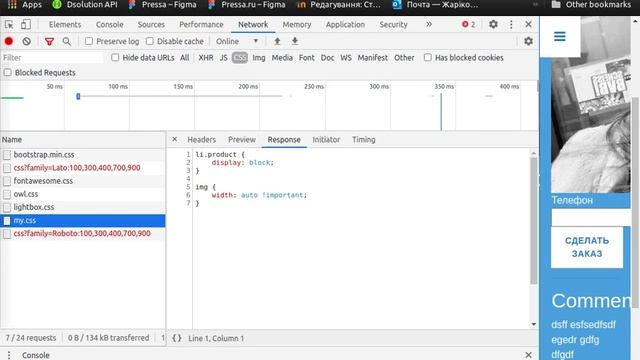Open the Timing tab of request
The image size is (640, 360).
[364, 140]
